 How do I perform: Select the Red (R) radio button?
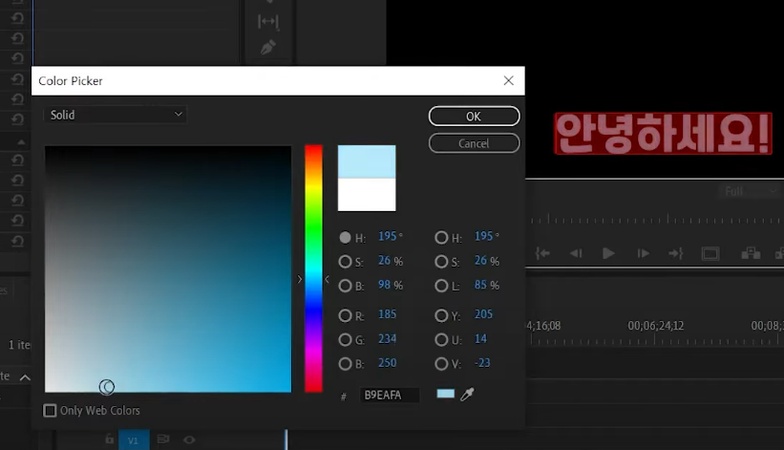click(345, 316)
